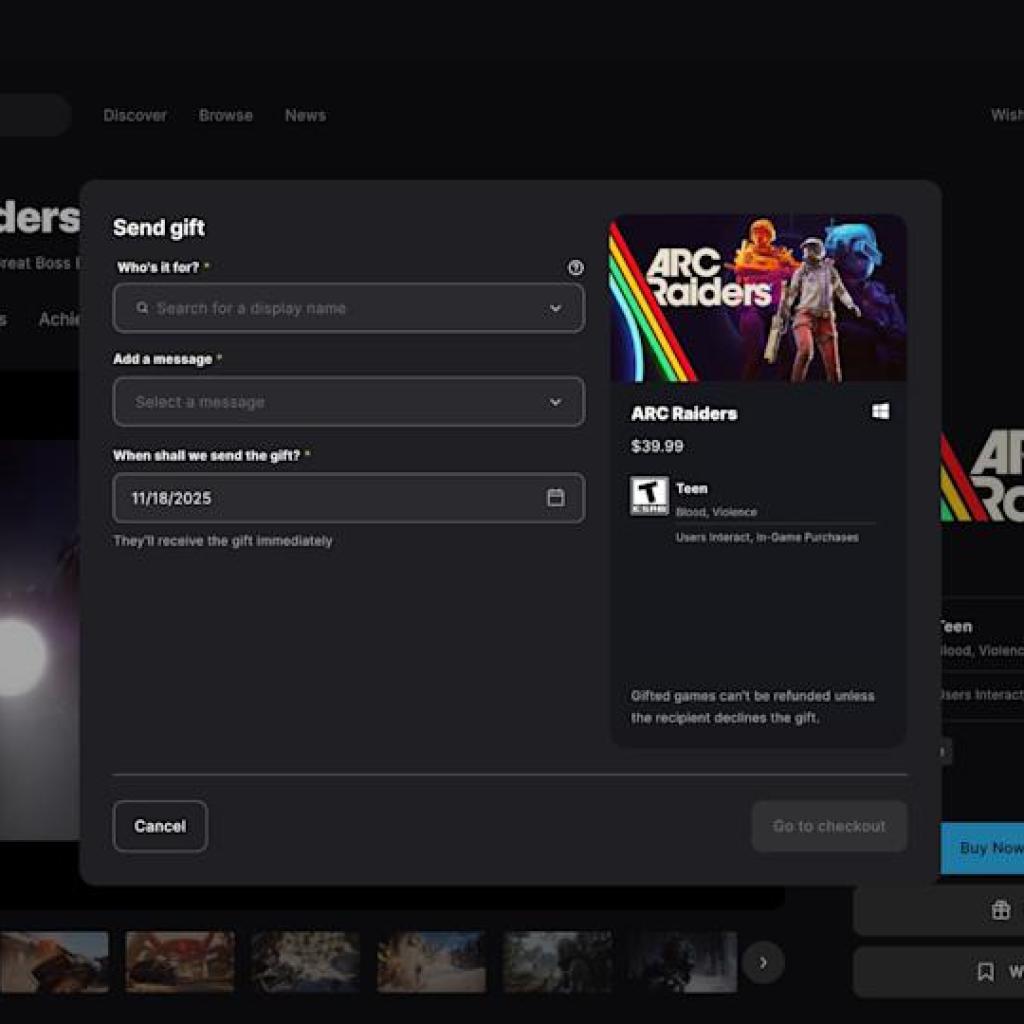The width and height of the screenshot is (1024, 1024).
Task: Select the first screenshot thumbnail at the bottom
Action: [x=55, y=962]
